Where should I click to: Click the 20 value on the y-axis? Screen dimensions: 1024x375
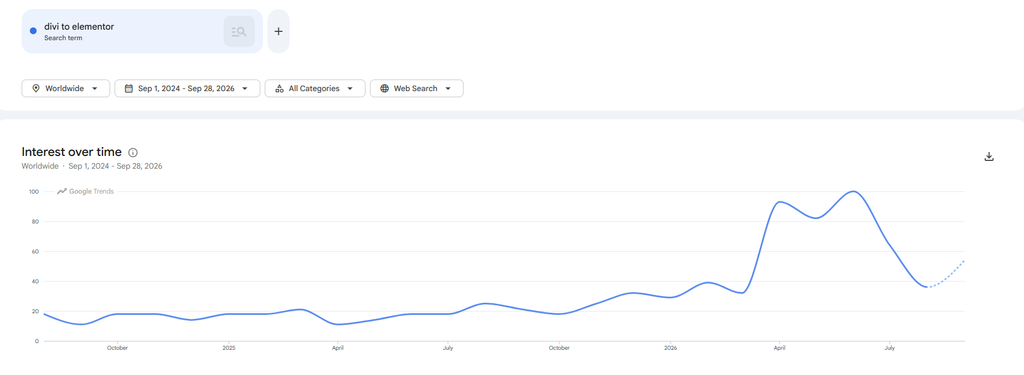(35, 311)
